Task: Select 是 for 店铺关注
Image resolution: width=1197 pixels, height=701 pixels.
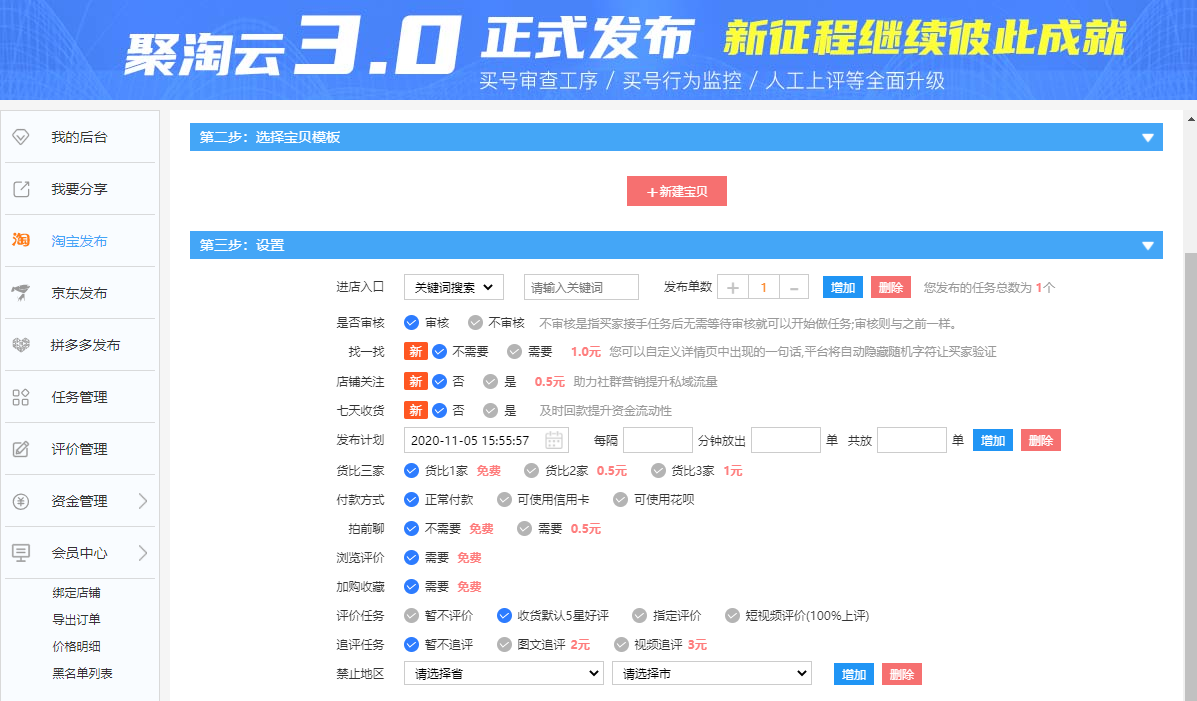Action: pos(491,382)
